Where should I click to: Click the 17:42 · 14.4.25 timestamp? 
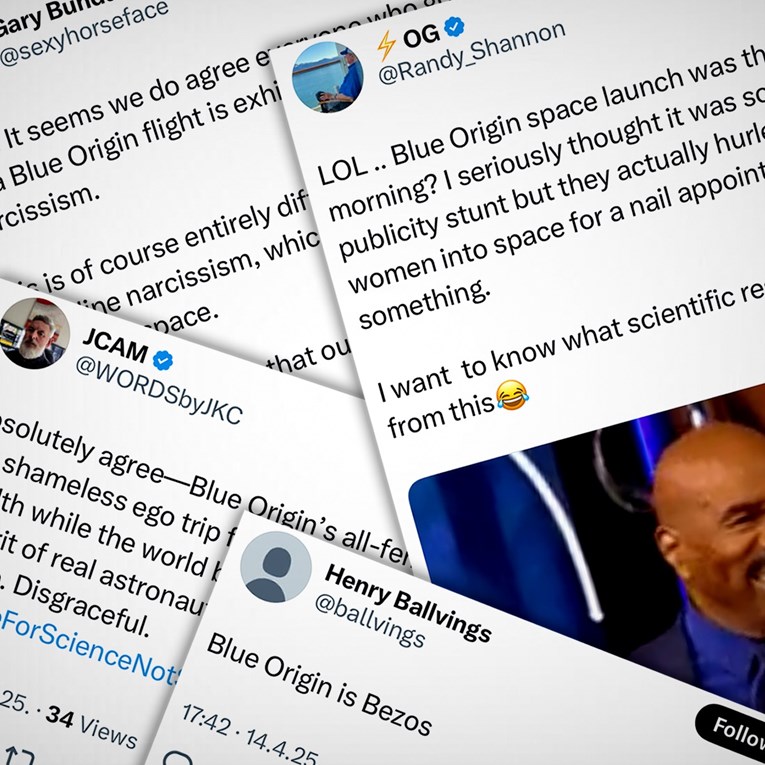(x=250, y=734)
